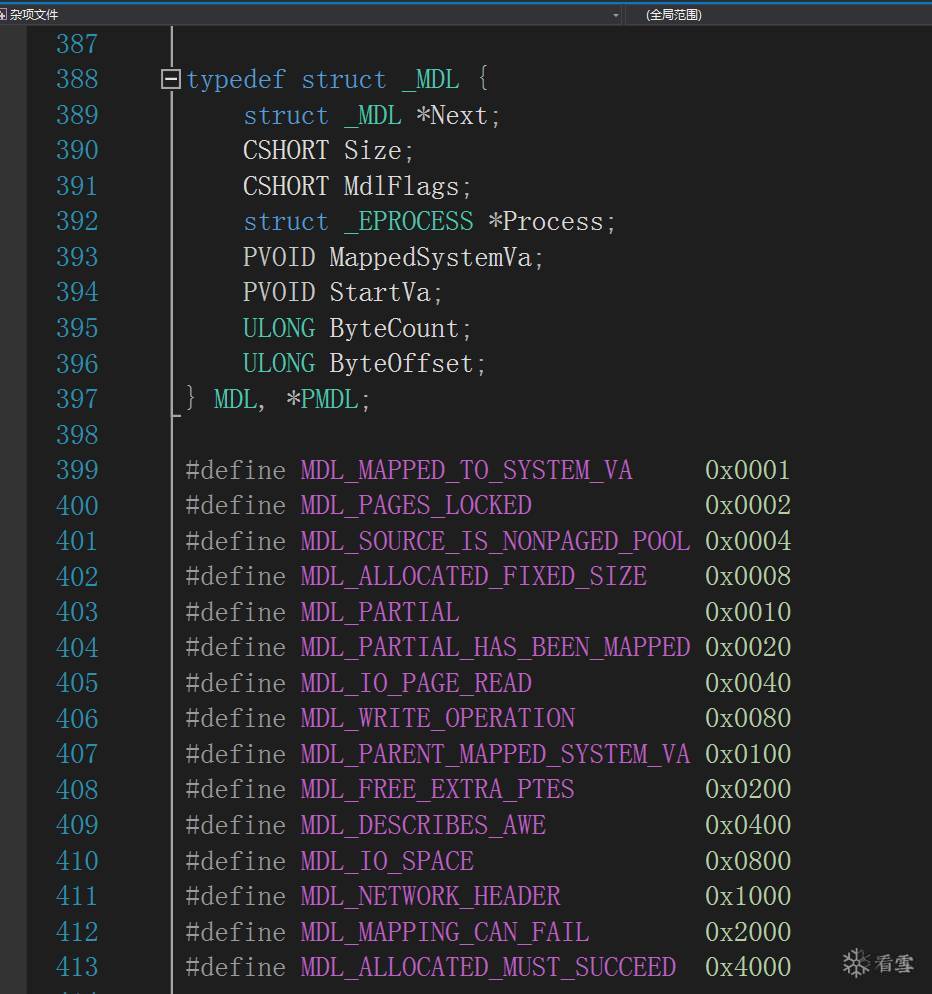Click line number 413
This screenshot has height=994, width=932.
pyautogui.click(x=77, y=967)
